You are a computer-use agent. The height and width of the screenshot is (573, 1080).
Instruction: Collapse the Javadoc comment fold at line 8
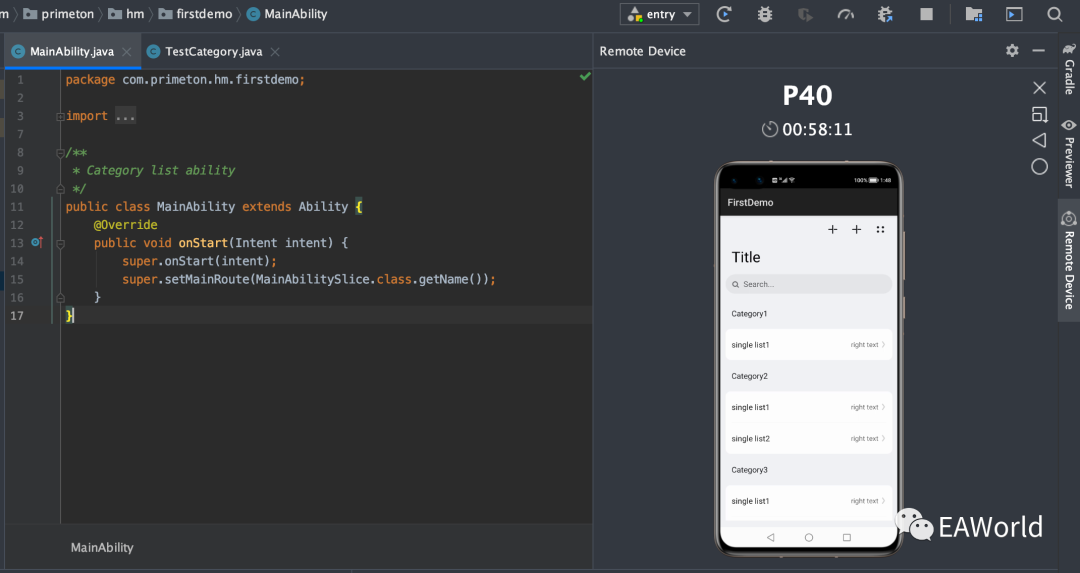pyautogui.click(x=61, y=153)
